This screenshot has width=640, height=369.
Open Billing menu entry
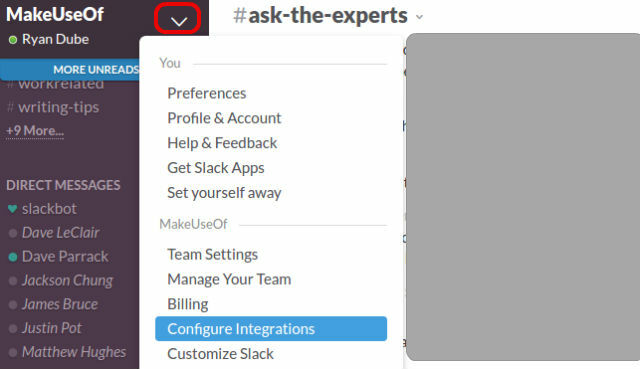click(188, 304)
